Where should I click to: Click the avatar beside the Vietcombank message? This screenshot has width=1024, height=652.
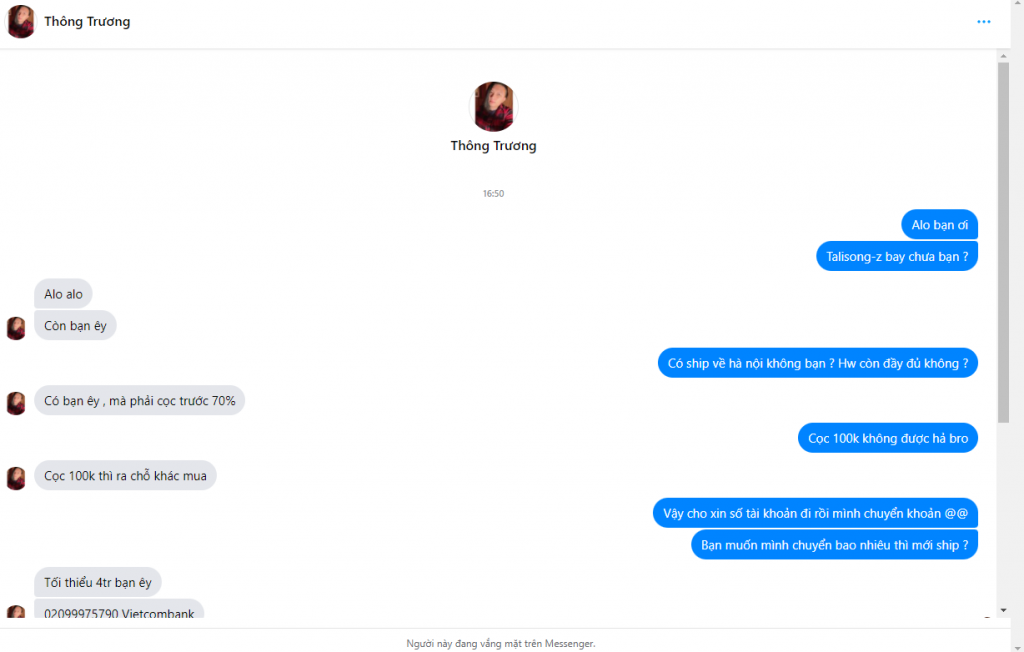pyautogui.click(x=16, y=613)
